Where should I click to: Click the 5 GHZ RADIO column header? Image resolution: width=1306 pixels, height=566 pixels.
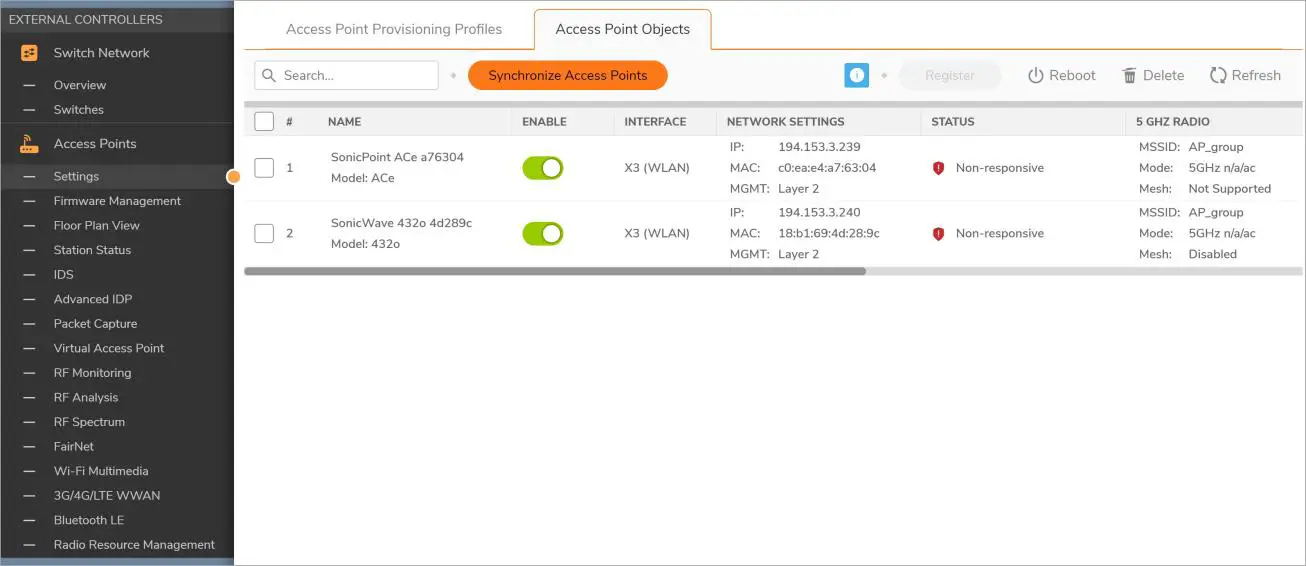[1172, 122]
